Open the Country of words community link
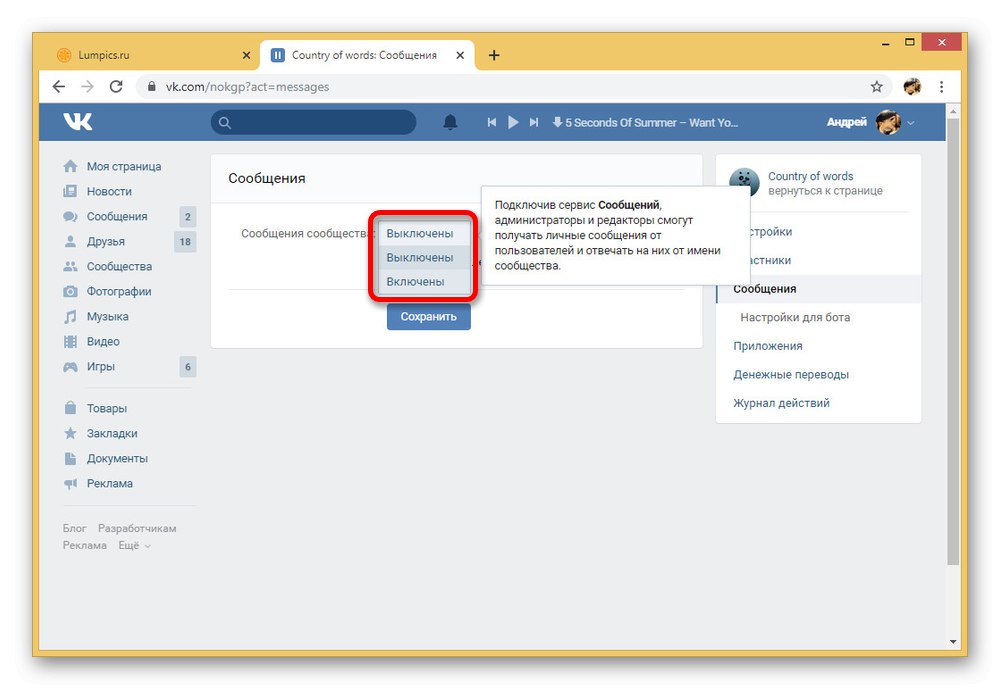The image size is (1000, 689). [x=810, y=176]
